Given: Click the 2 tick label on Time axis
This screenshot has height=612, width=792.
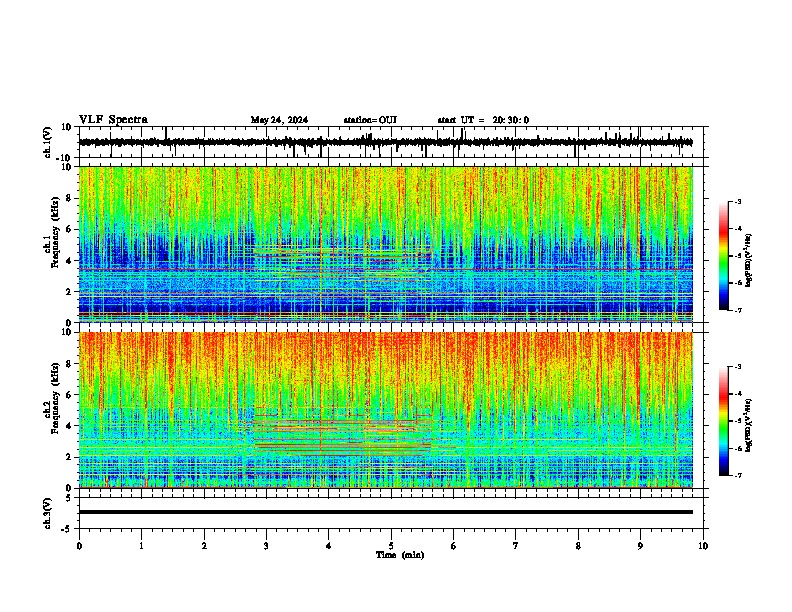Looking at the screenshot, I should coord(204,546).
